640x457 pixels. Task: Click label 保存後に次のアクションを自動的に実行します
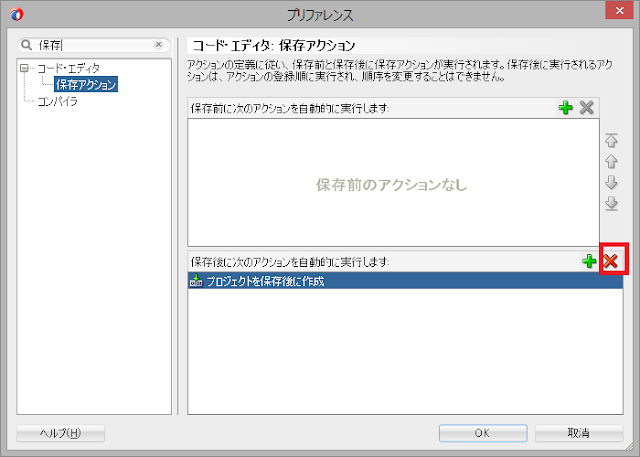290,262
